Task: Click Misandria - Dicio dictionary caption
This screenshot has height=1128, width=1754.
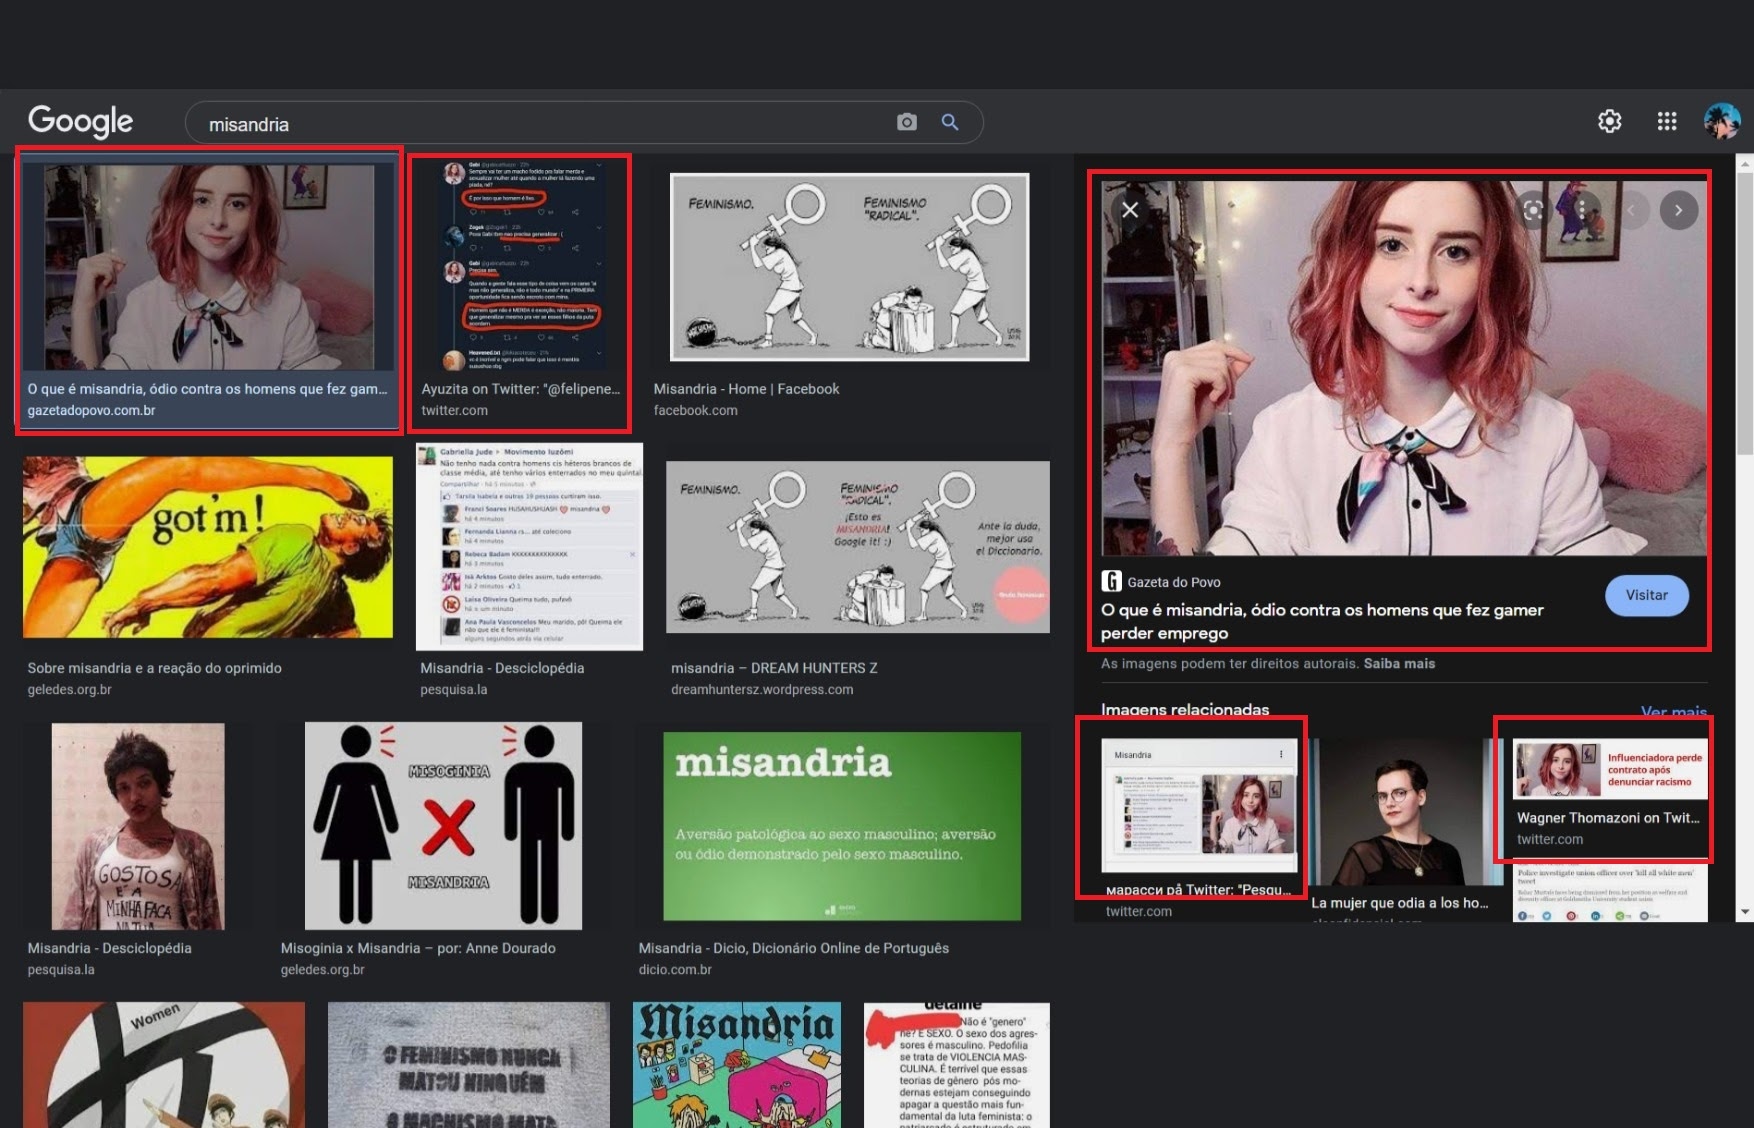Action: point(794,948)
